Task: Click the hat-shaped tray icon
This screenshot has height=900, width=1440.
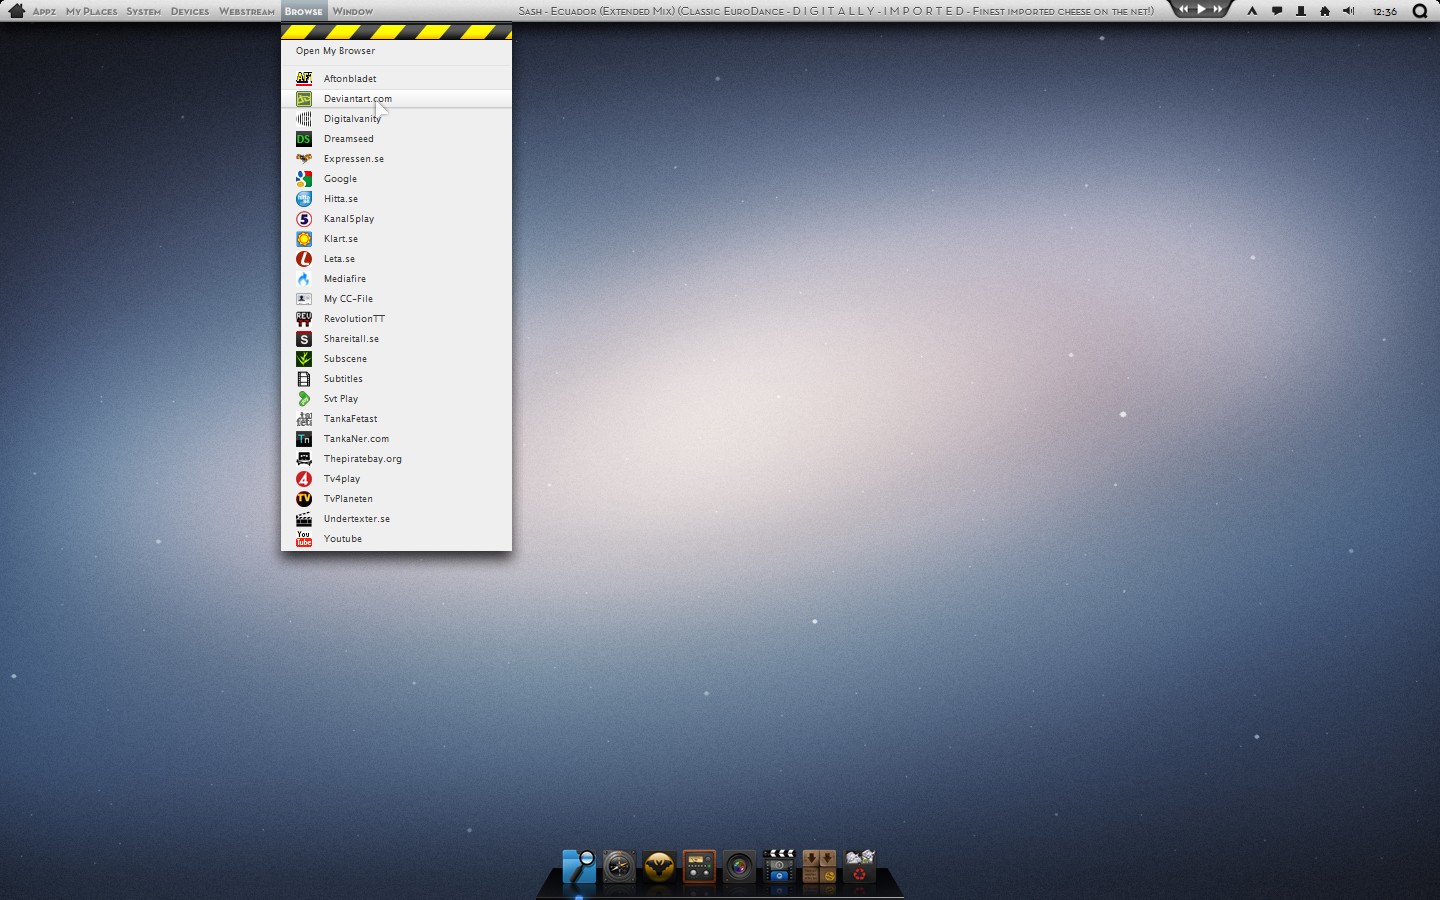Action: [1301, 11]
